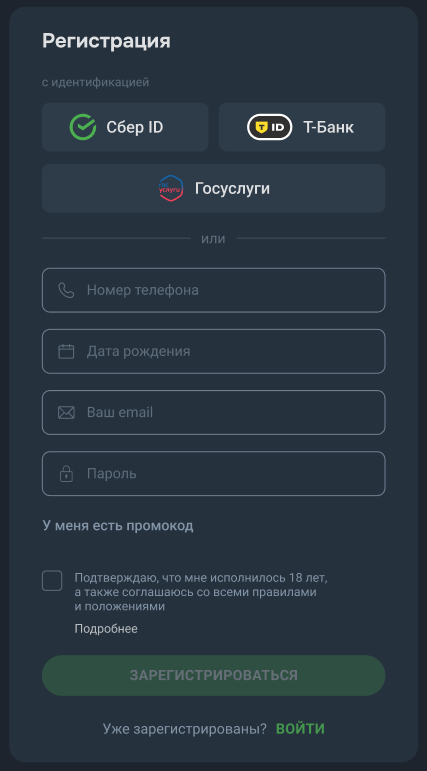Screen dimensions: 427x771
Task: Open 'Подробнее' rules details
Action: 106,628
